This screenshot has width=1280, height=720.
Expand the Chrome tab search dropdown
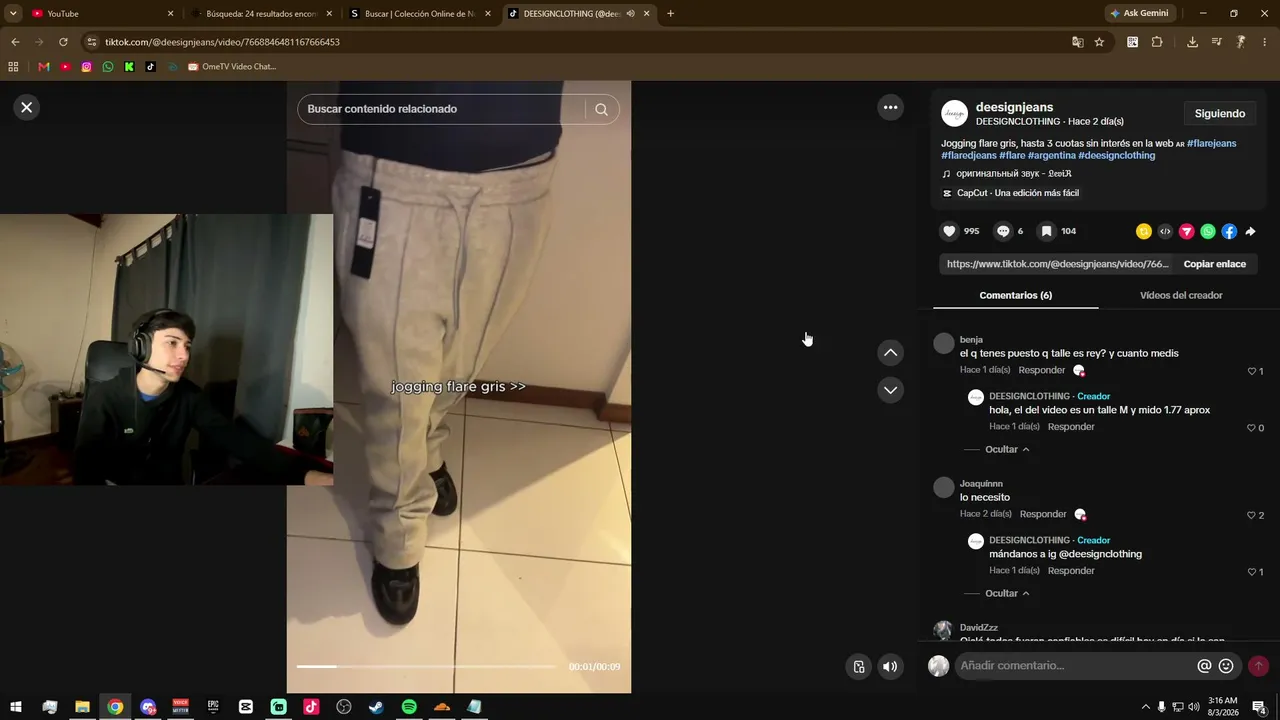pos(13,14)
